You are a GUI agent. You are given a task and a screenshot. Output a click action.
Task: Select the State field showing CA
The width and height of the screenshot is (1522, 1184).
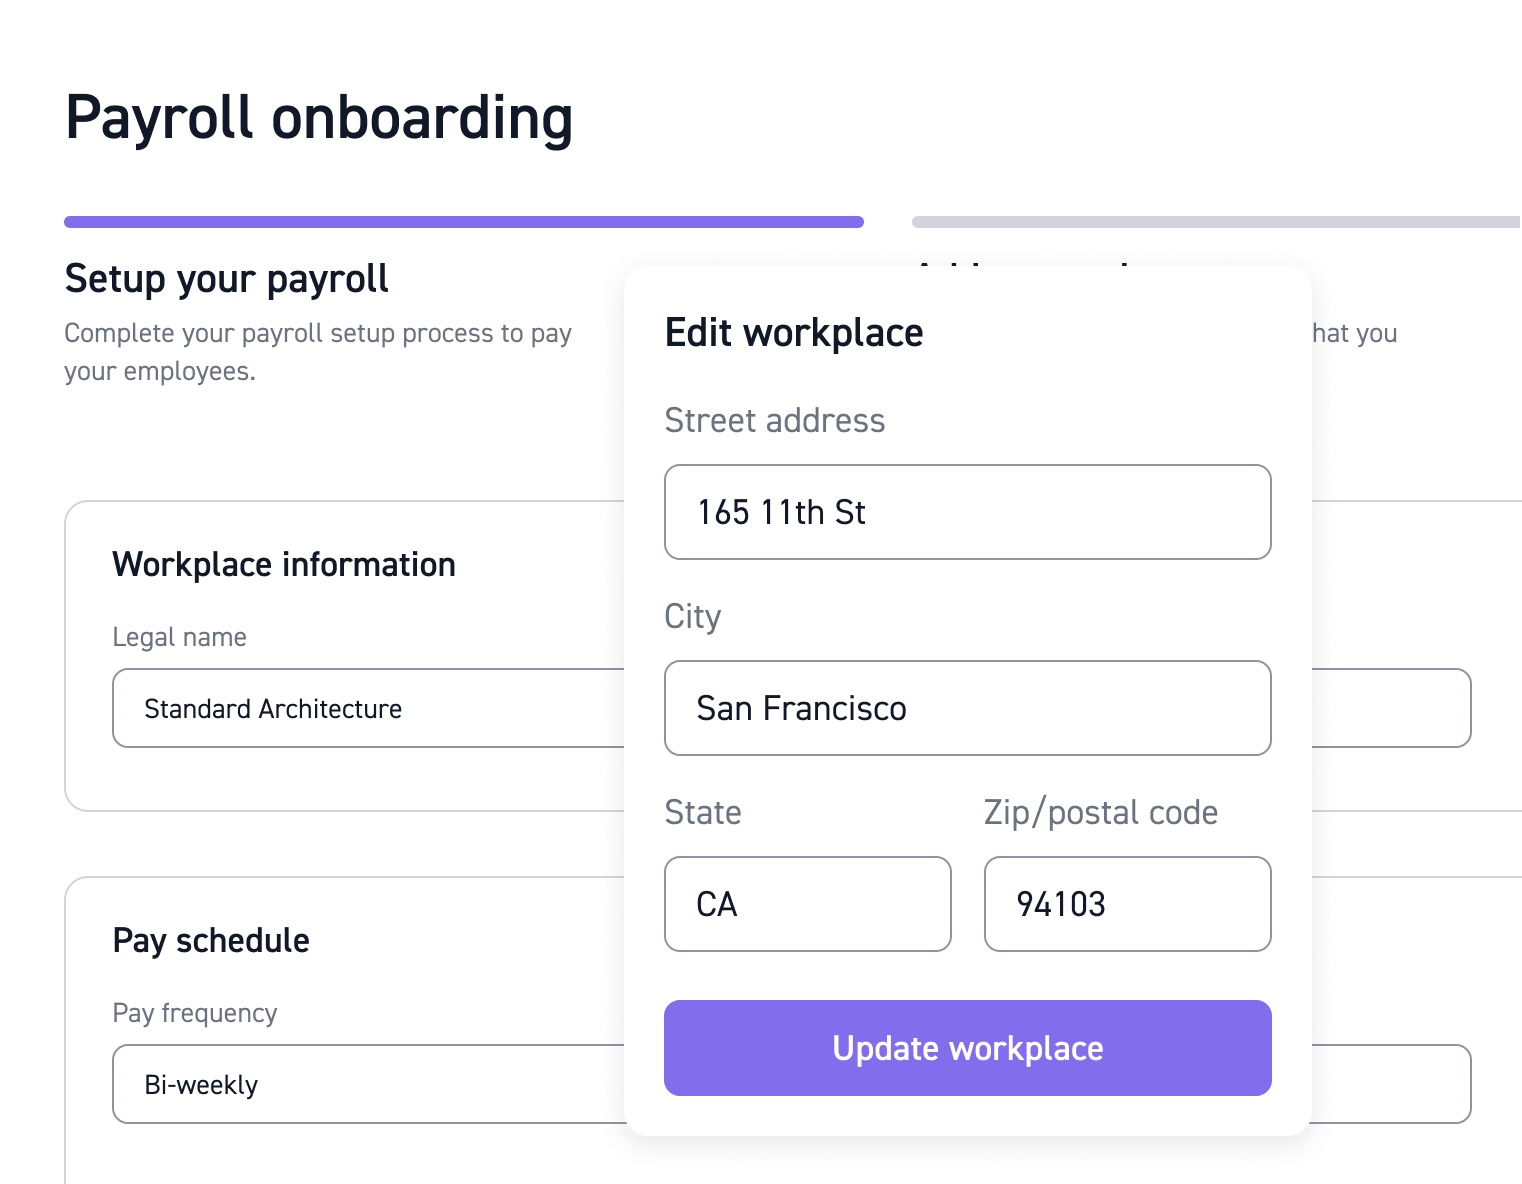[x=807, y=904]
